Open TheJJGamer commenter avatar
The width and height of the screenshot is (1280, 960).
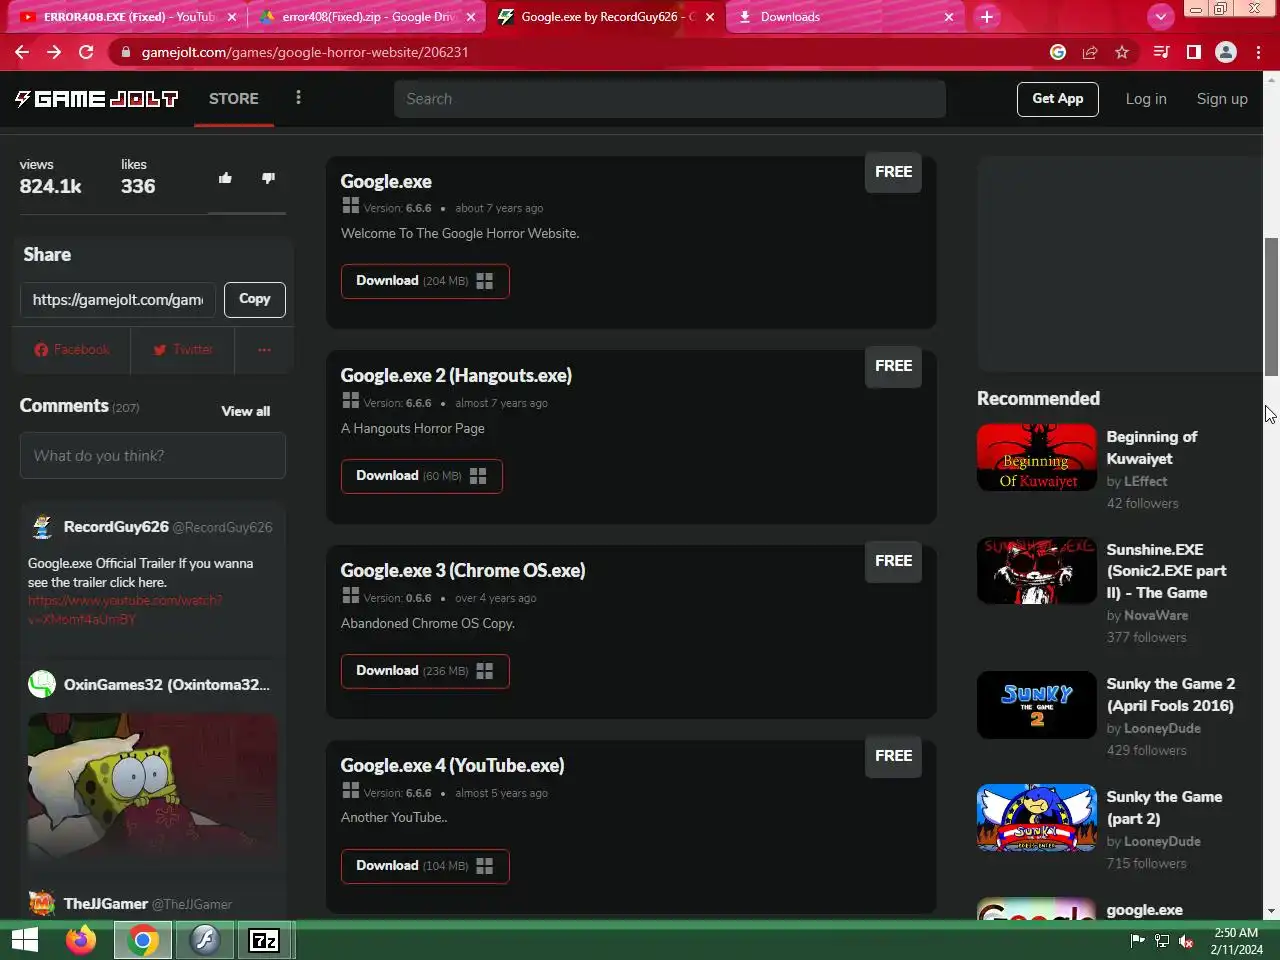(x=42, y=903)
